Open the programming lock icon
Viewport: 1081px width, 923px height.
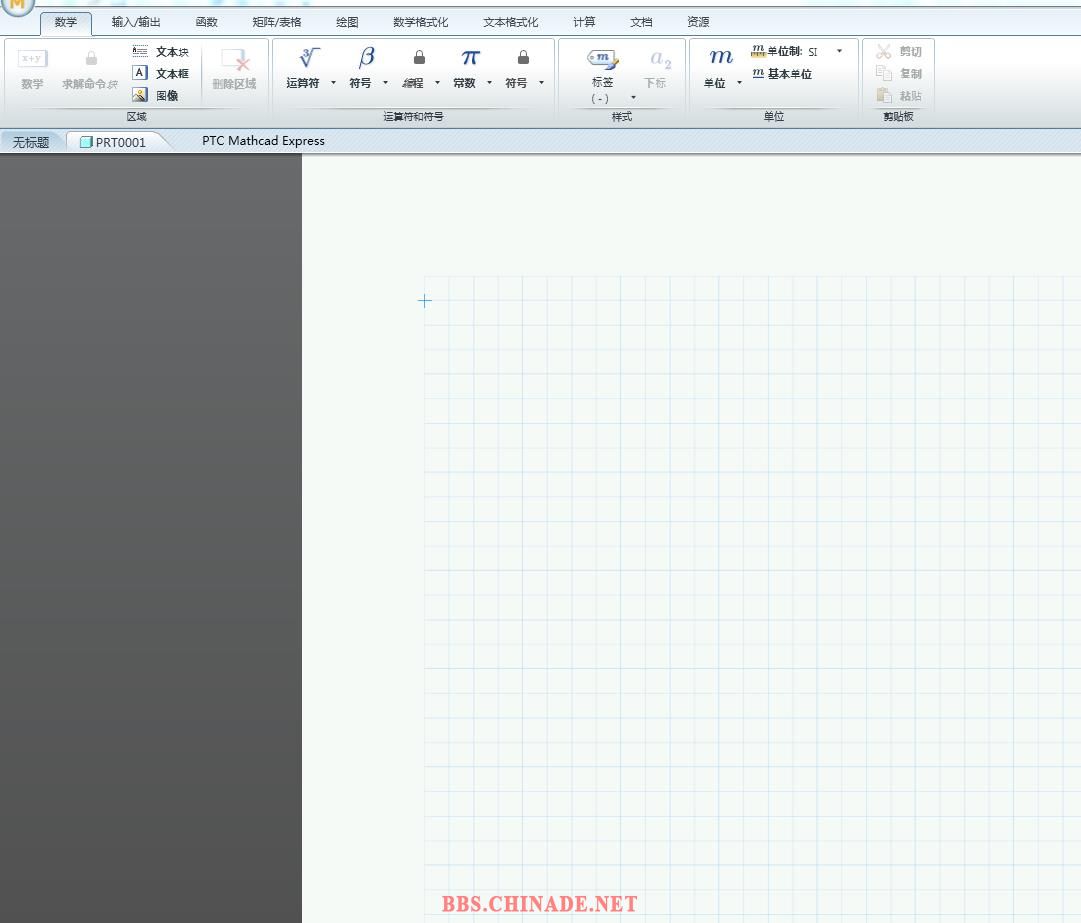coord(419,57)
